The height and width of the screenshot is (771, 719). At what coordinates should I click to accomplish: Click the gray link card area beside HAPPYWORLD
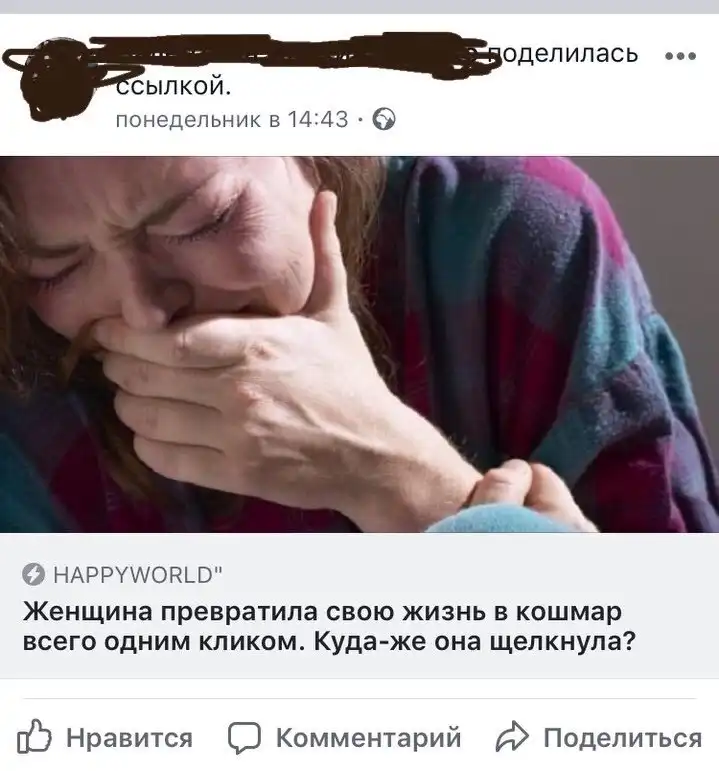click(467, 574)
